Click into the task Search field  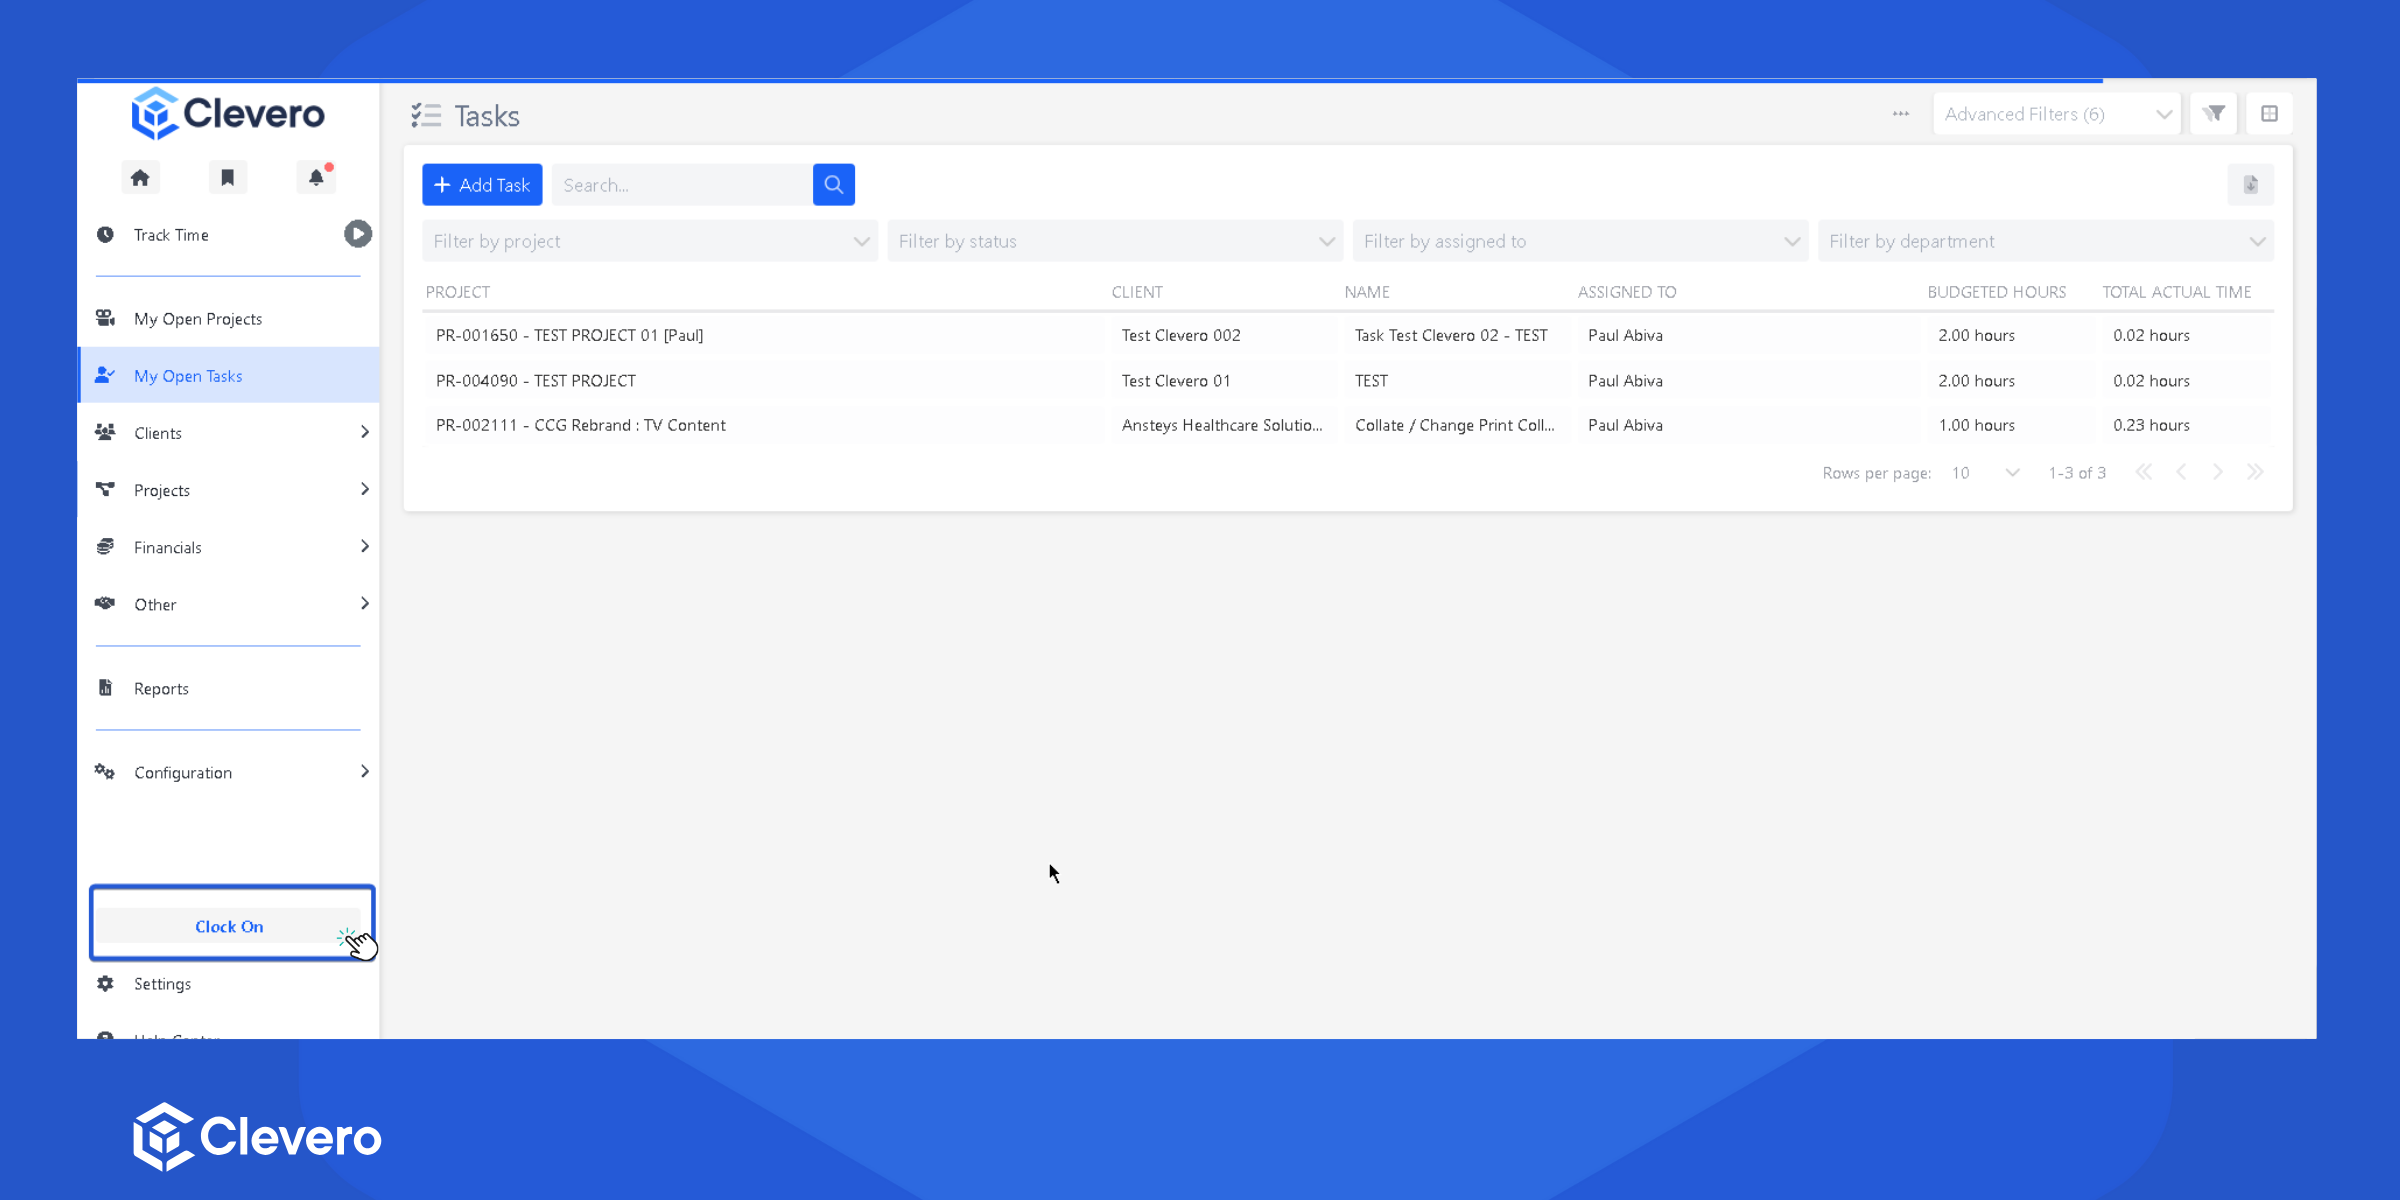(682, 185)
